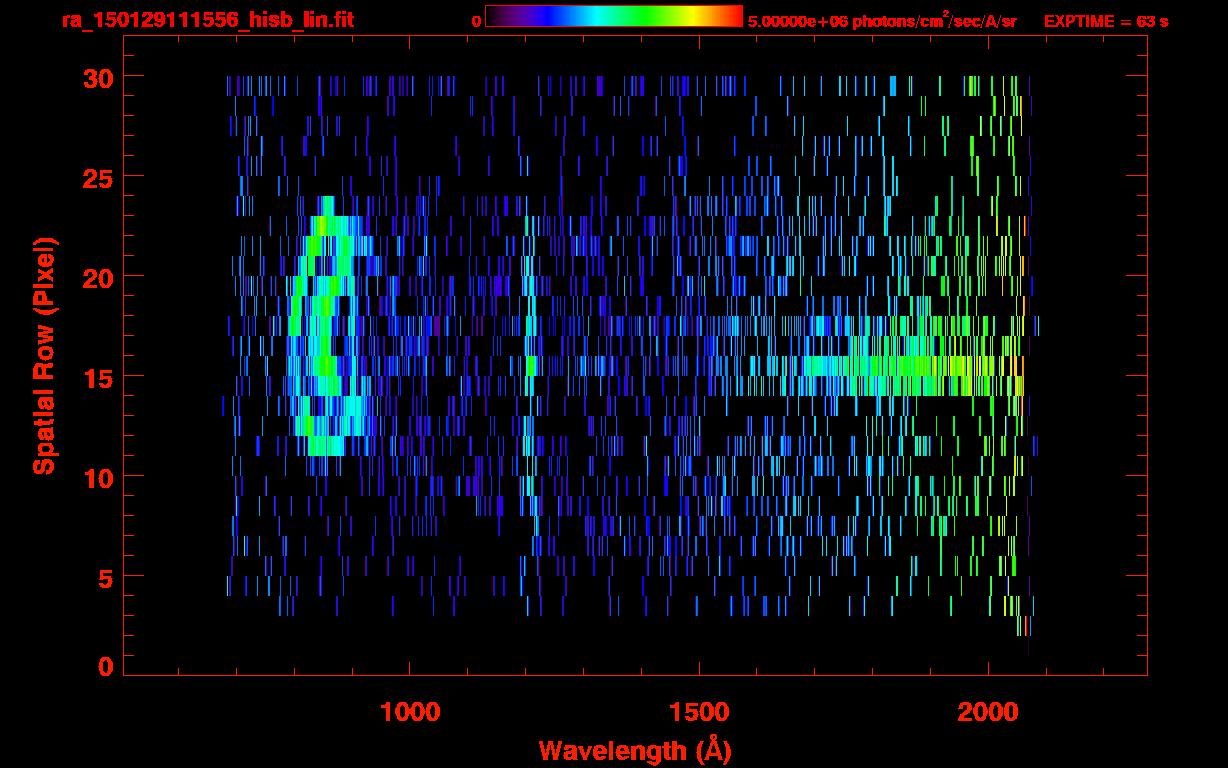This screenshot has height=768, width=1228.
Task: Click the x-axis tick label 1500
Action: coord(699,712)
